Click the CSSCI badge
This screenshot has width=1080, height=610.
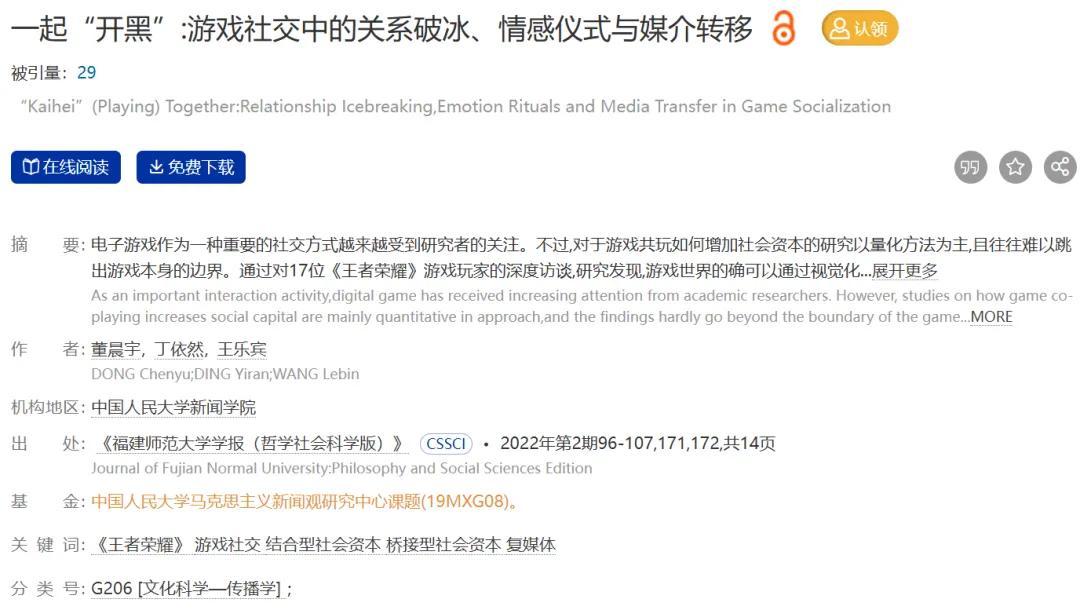click(x=446, y=444)
